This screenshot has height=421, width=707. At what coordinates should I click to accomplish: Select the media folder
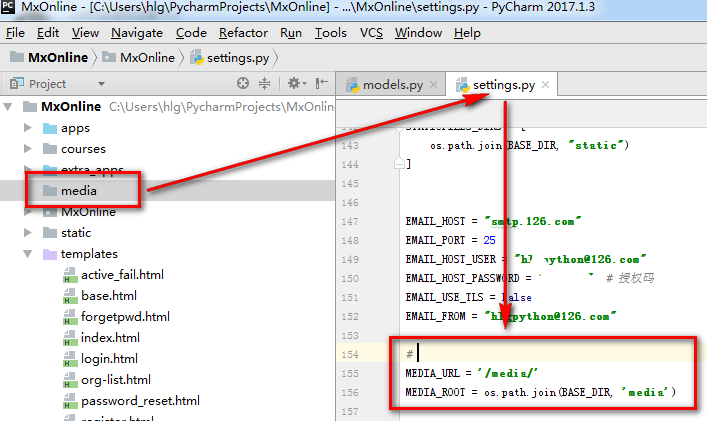(x=79, y=191)
